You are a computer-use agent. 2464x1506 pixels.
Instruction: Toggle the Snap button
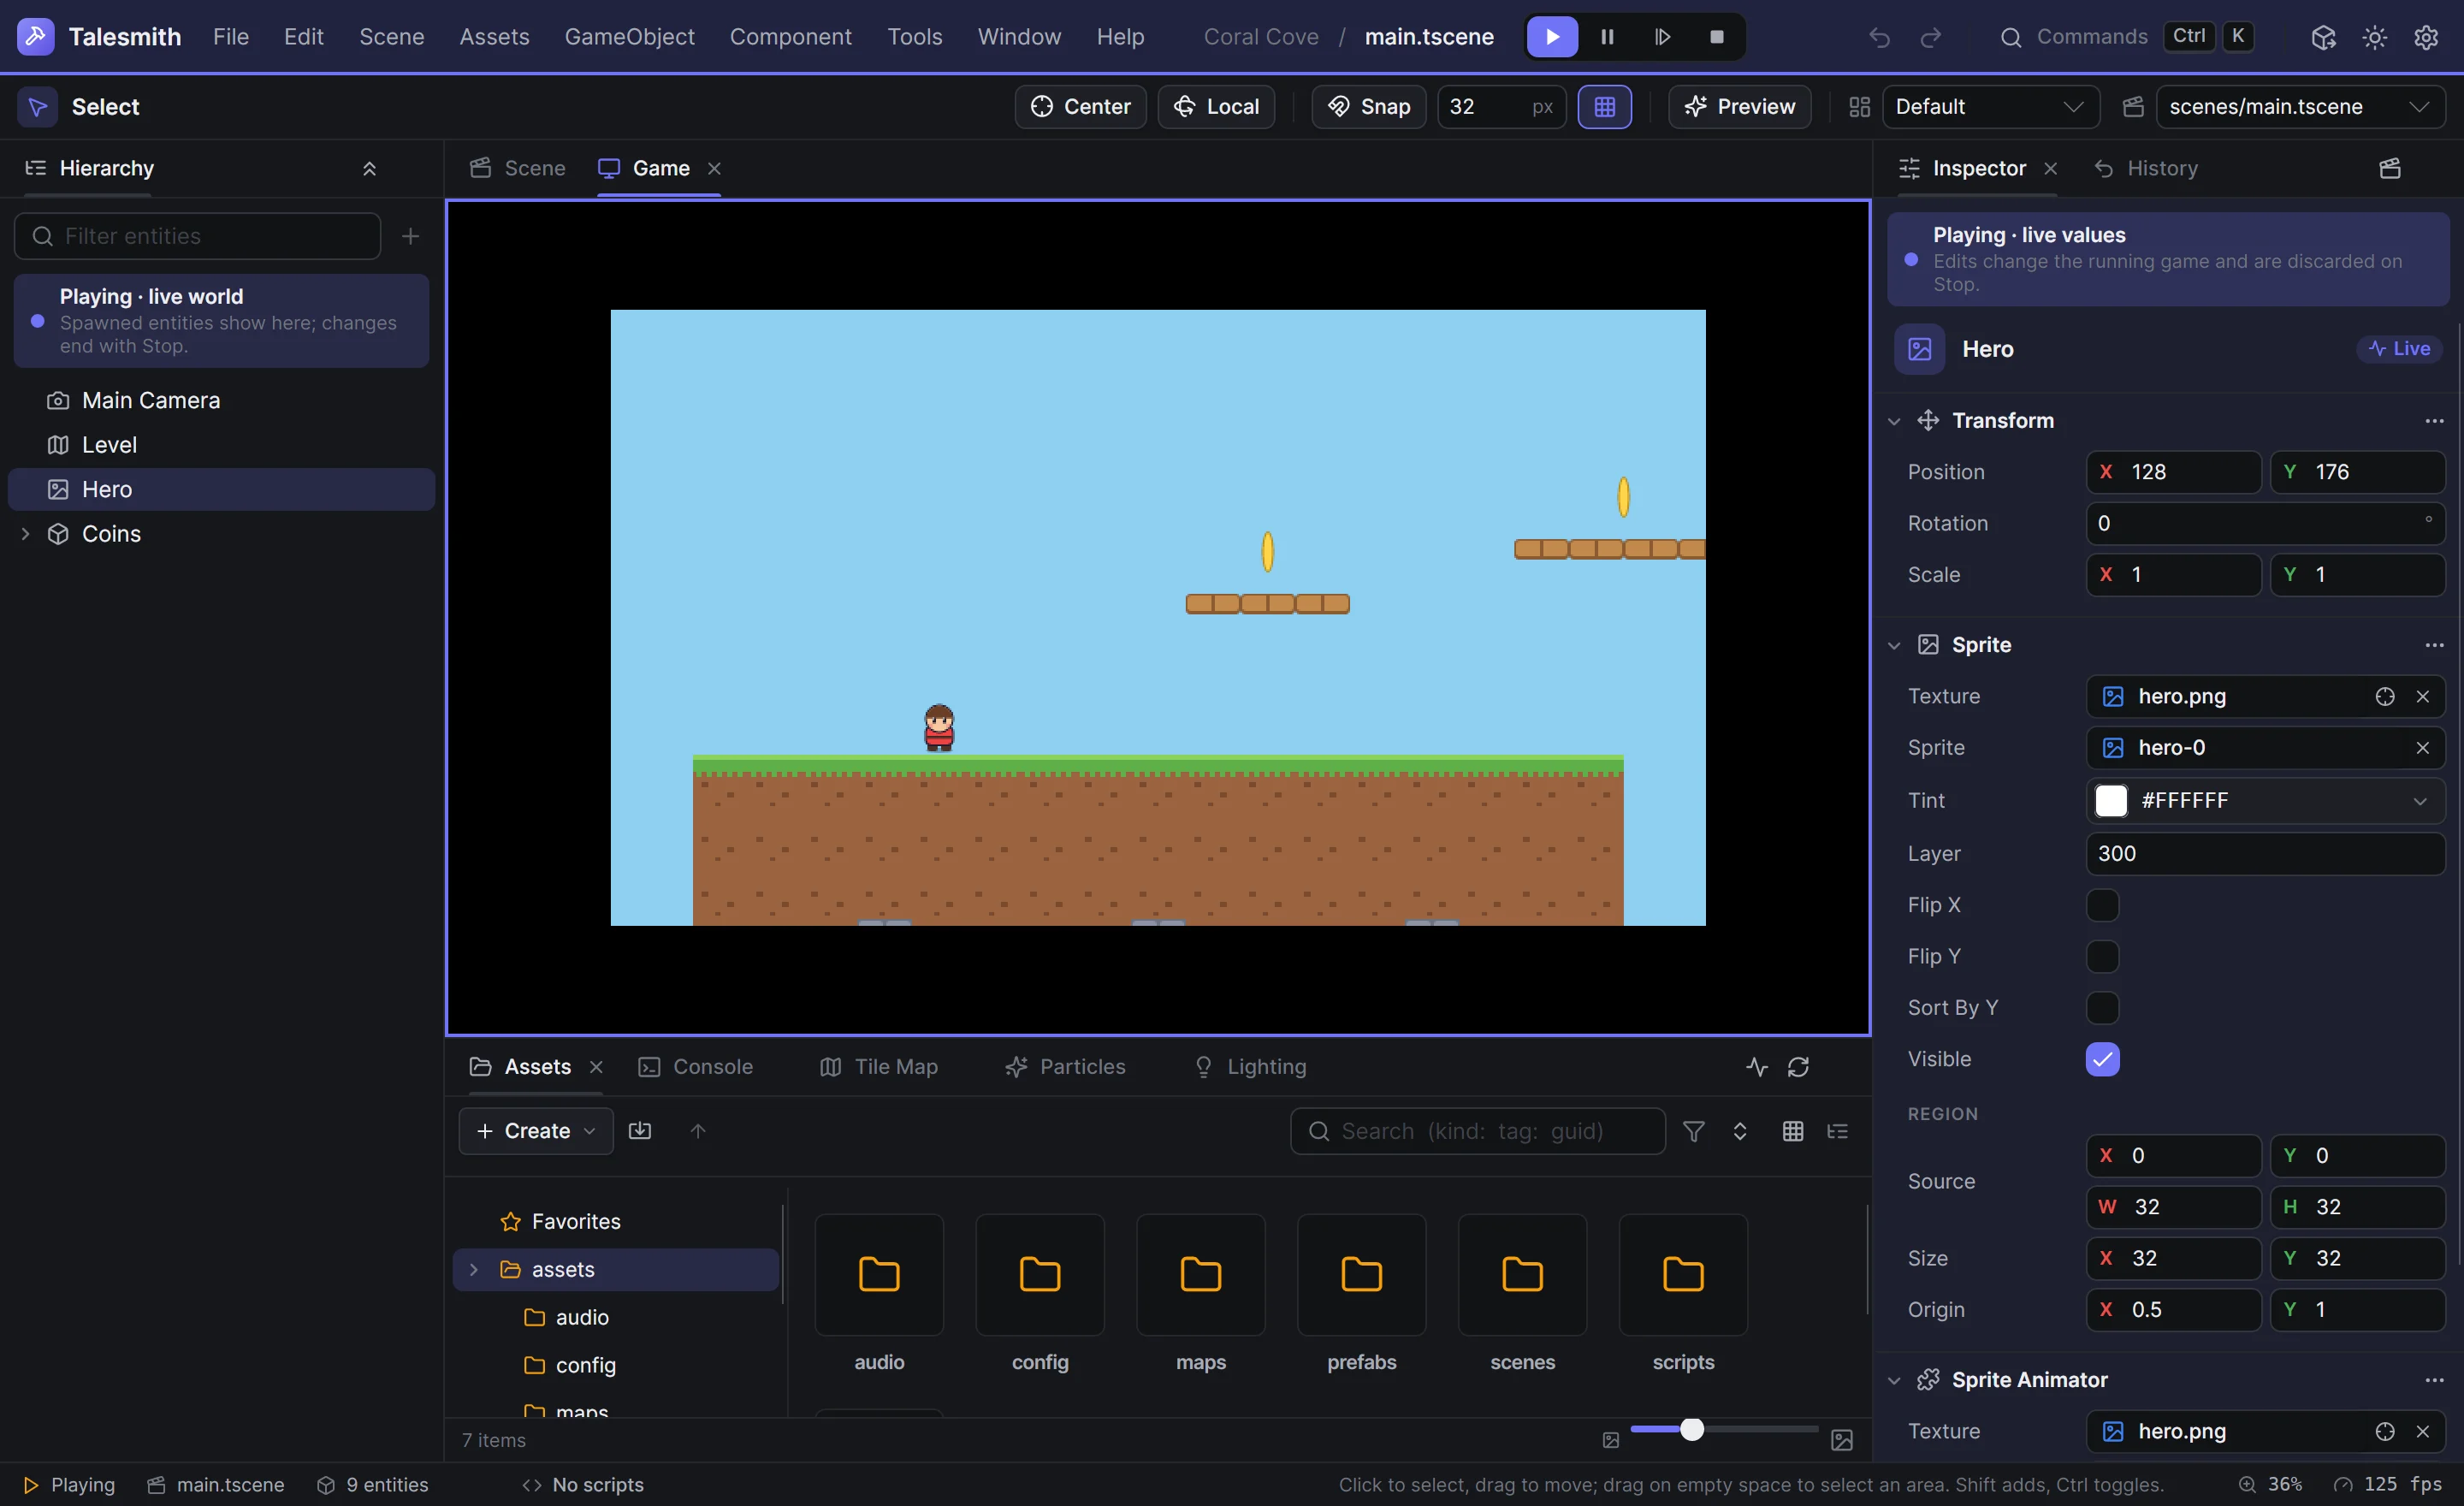click(1368, 106)
